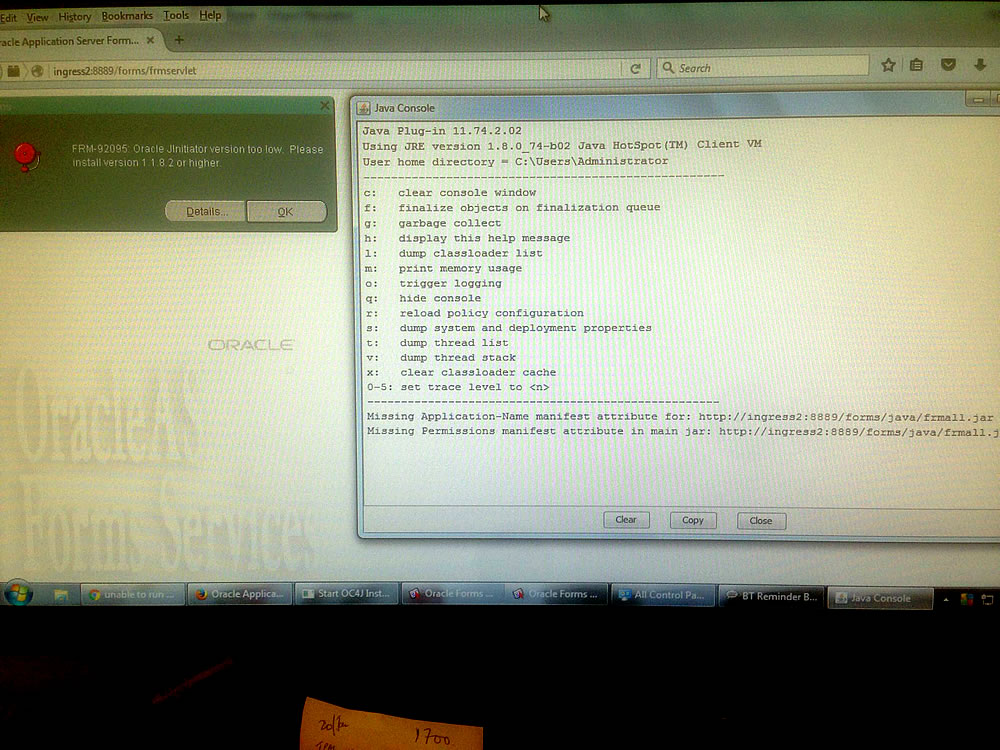Switch to Start OC4J Instance taskbar item
The height and width of the screenshot is (750, 1000).
coord(348,594)
